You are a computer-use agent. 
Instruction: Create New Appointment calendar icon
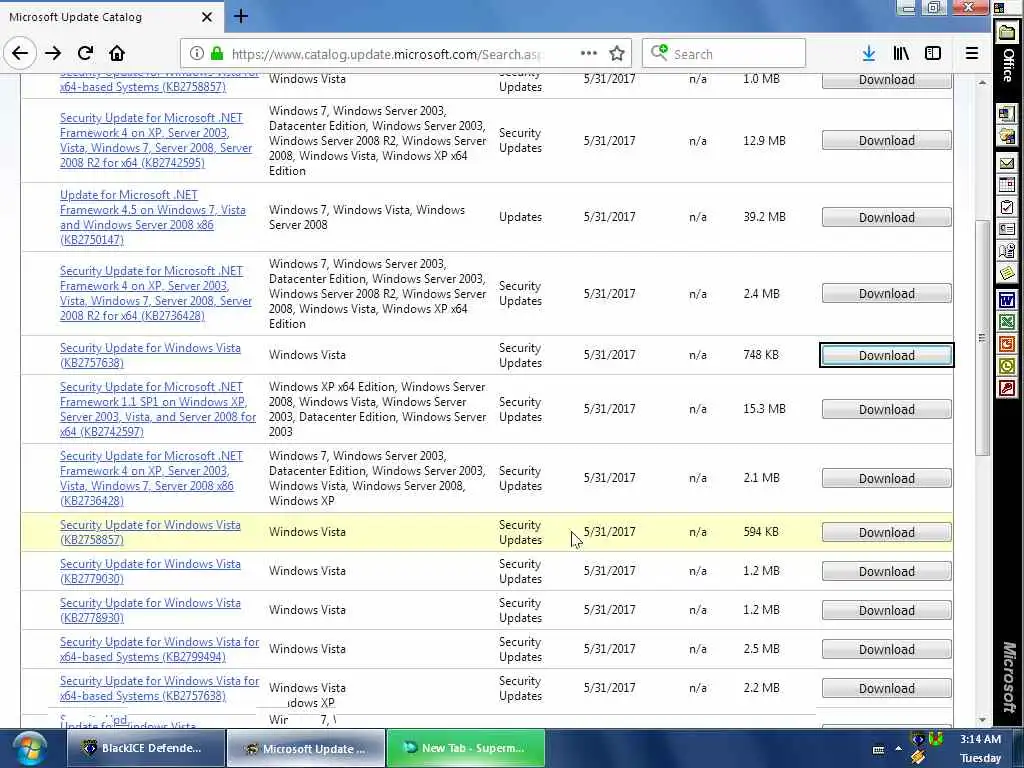[1006, 185]
